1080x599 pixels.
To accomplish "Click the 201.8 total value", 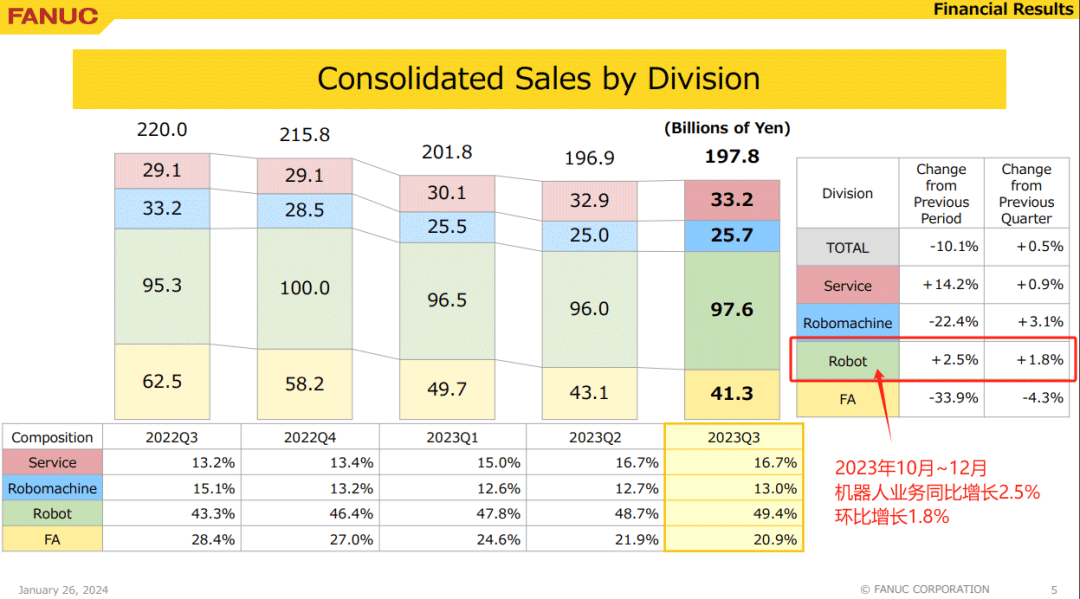I will tap(447, 152).
